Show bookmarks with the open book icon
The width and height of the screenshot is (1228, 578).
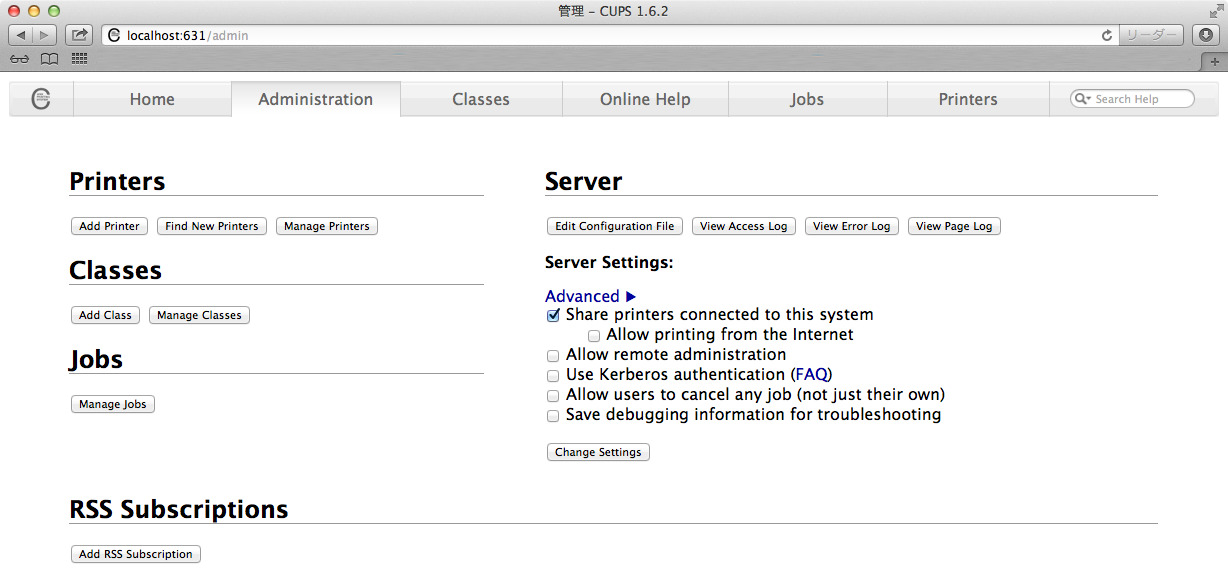point(49,59)
